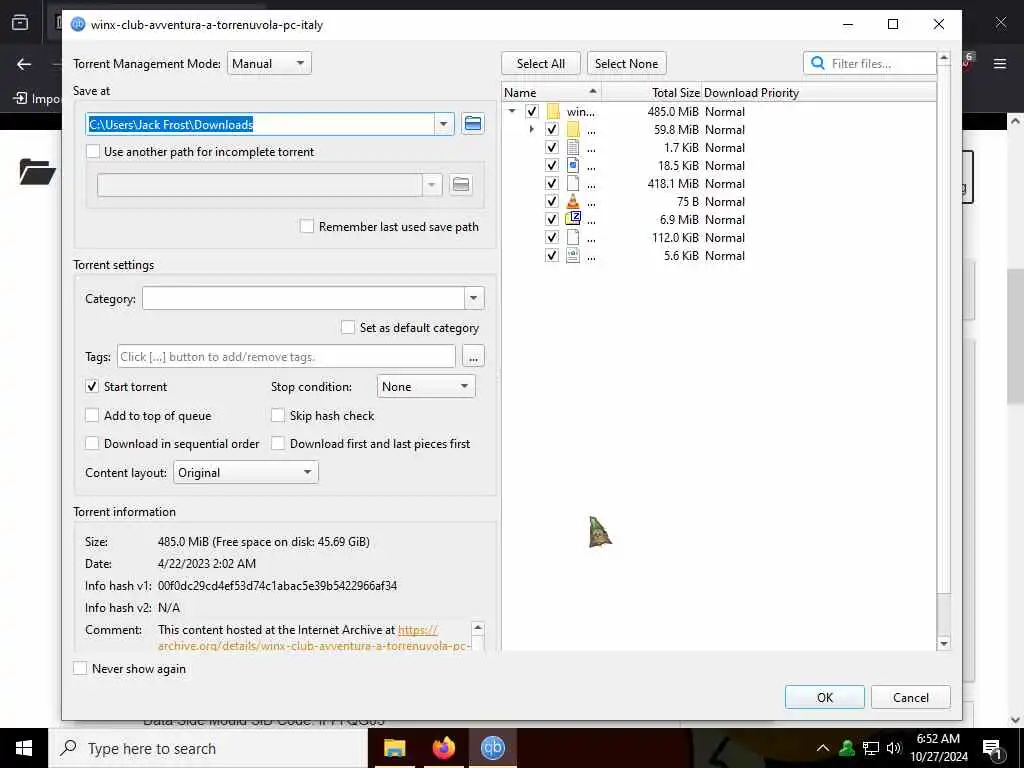Click disabled browse icon for incomplete torrent path
Screen dimensions: 1024x768
tap(461, 185)
